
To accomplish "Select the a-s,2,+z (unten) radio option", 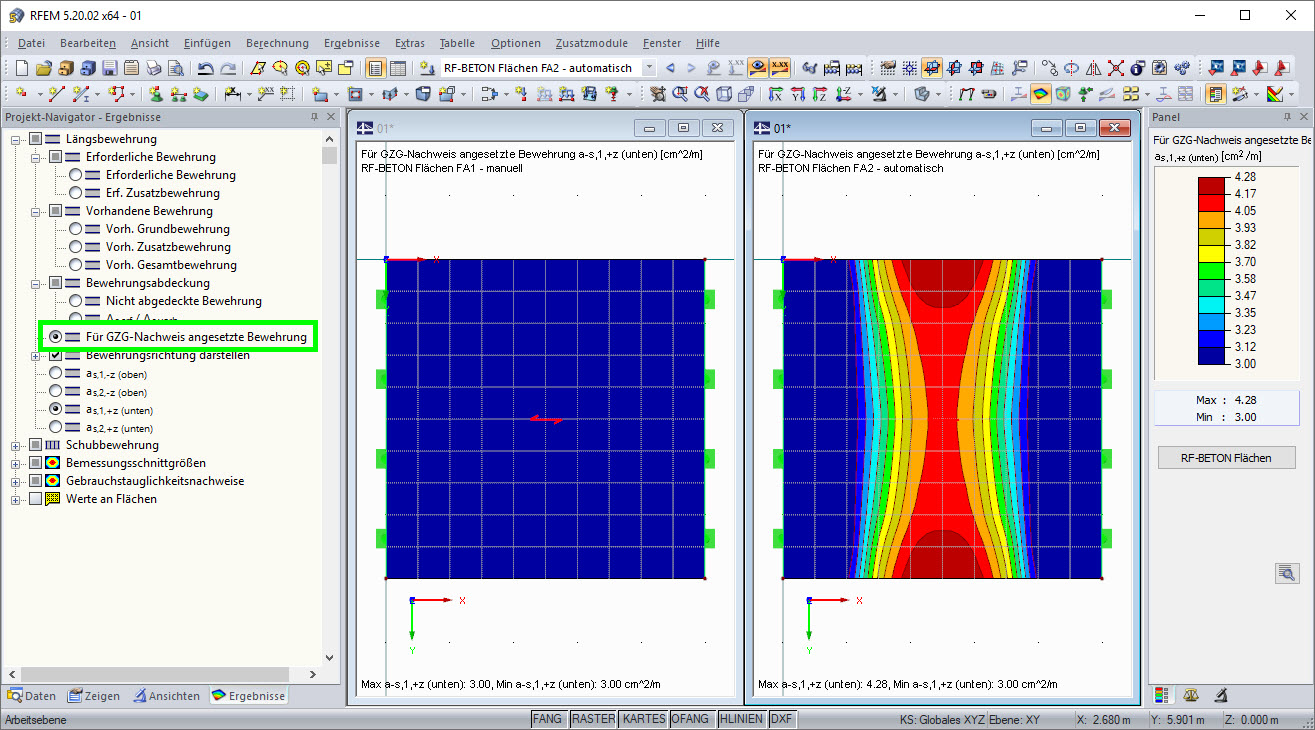I will pyautogui.click(x=57, y=428).
